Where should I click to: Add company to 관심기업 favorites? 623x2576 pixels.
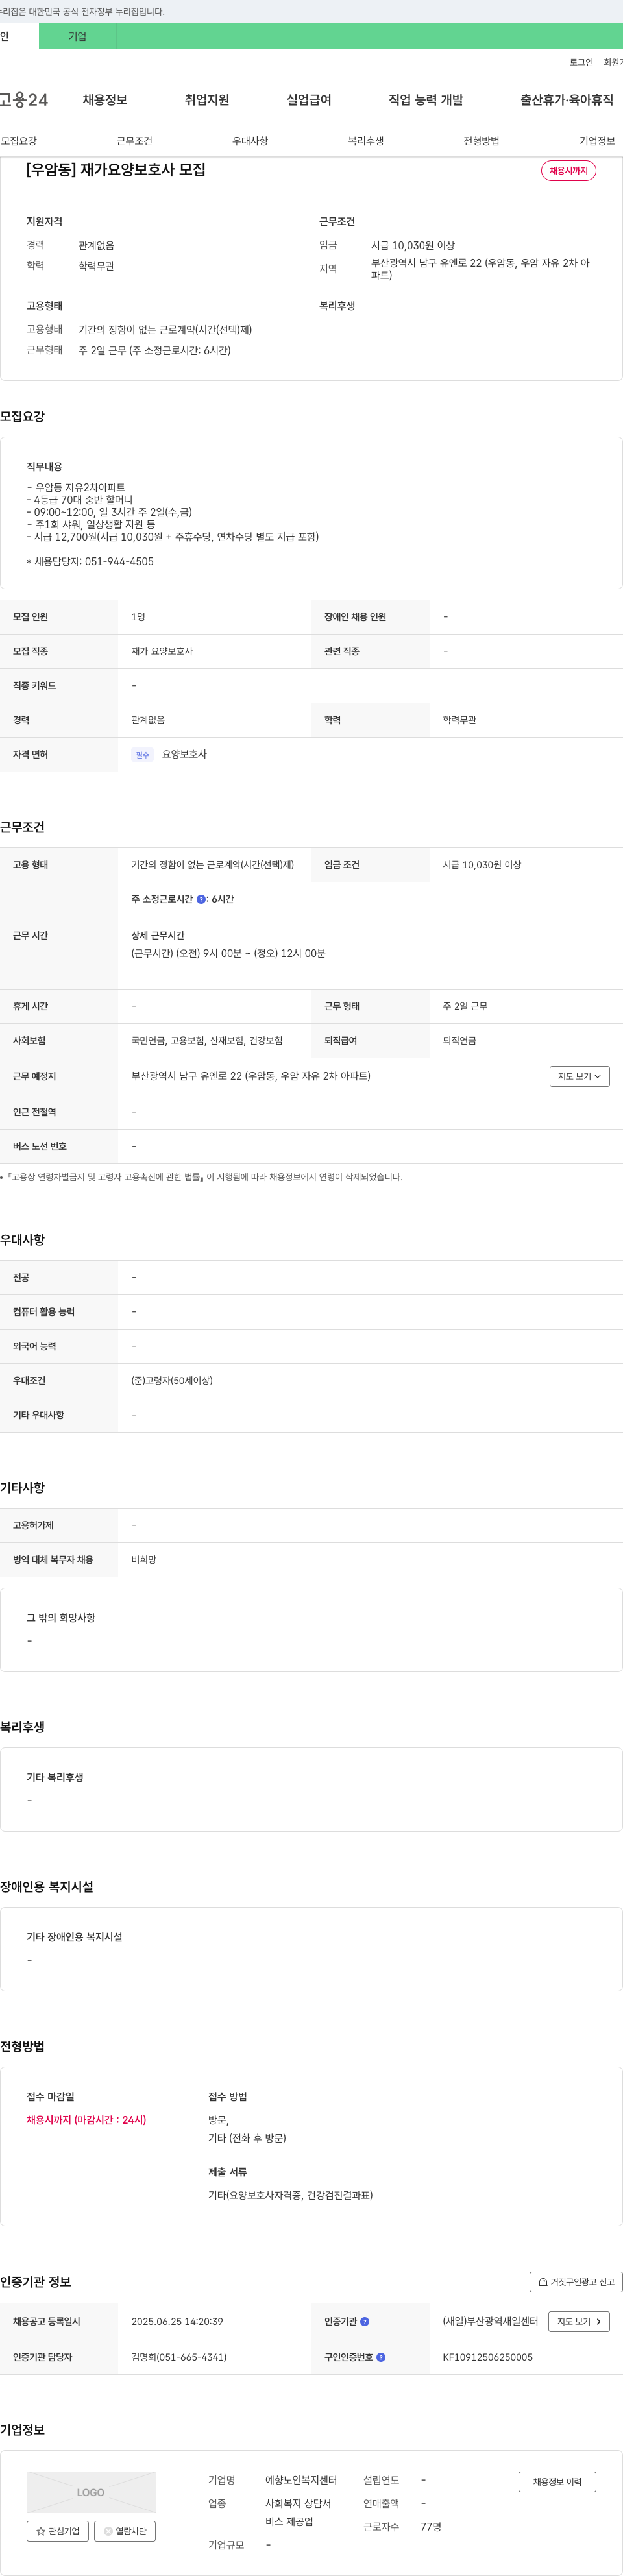click(57, 2531)
